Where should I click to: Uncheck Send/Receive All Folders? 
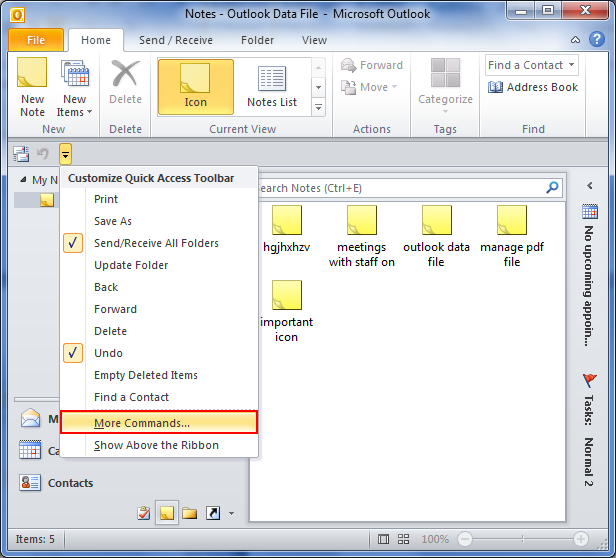pos(159,243)
